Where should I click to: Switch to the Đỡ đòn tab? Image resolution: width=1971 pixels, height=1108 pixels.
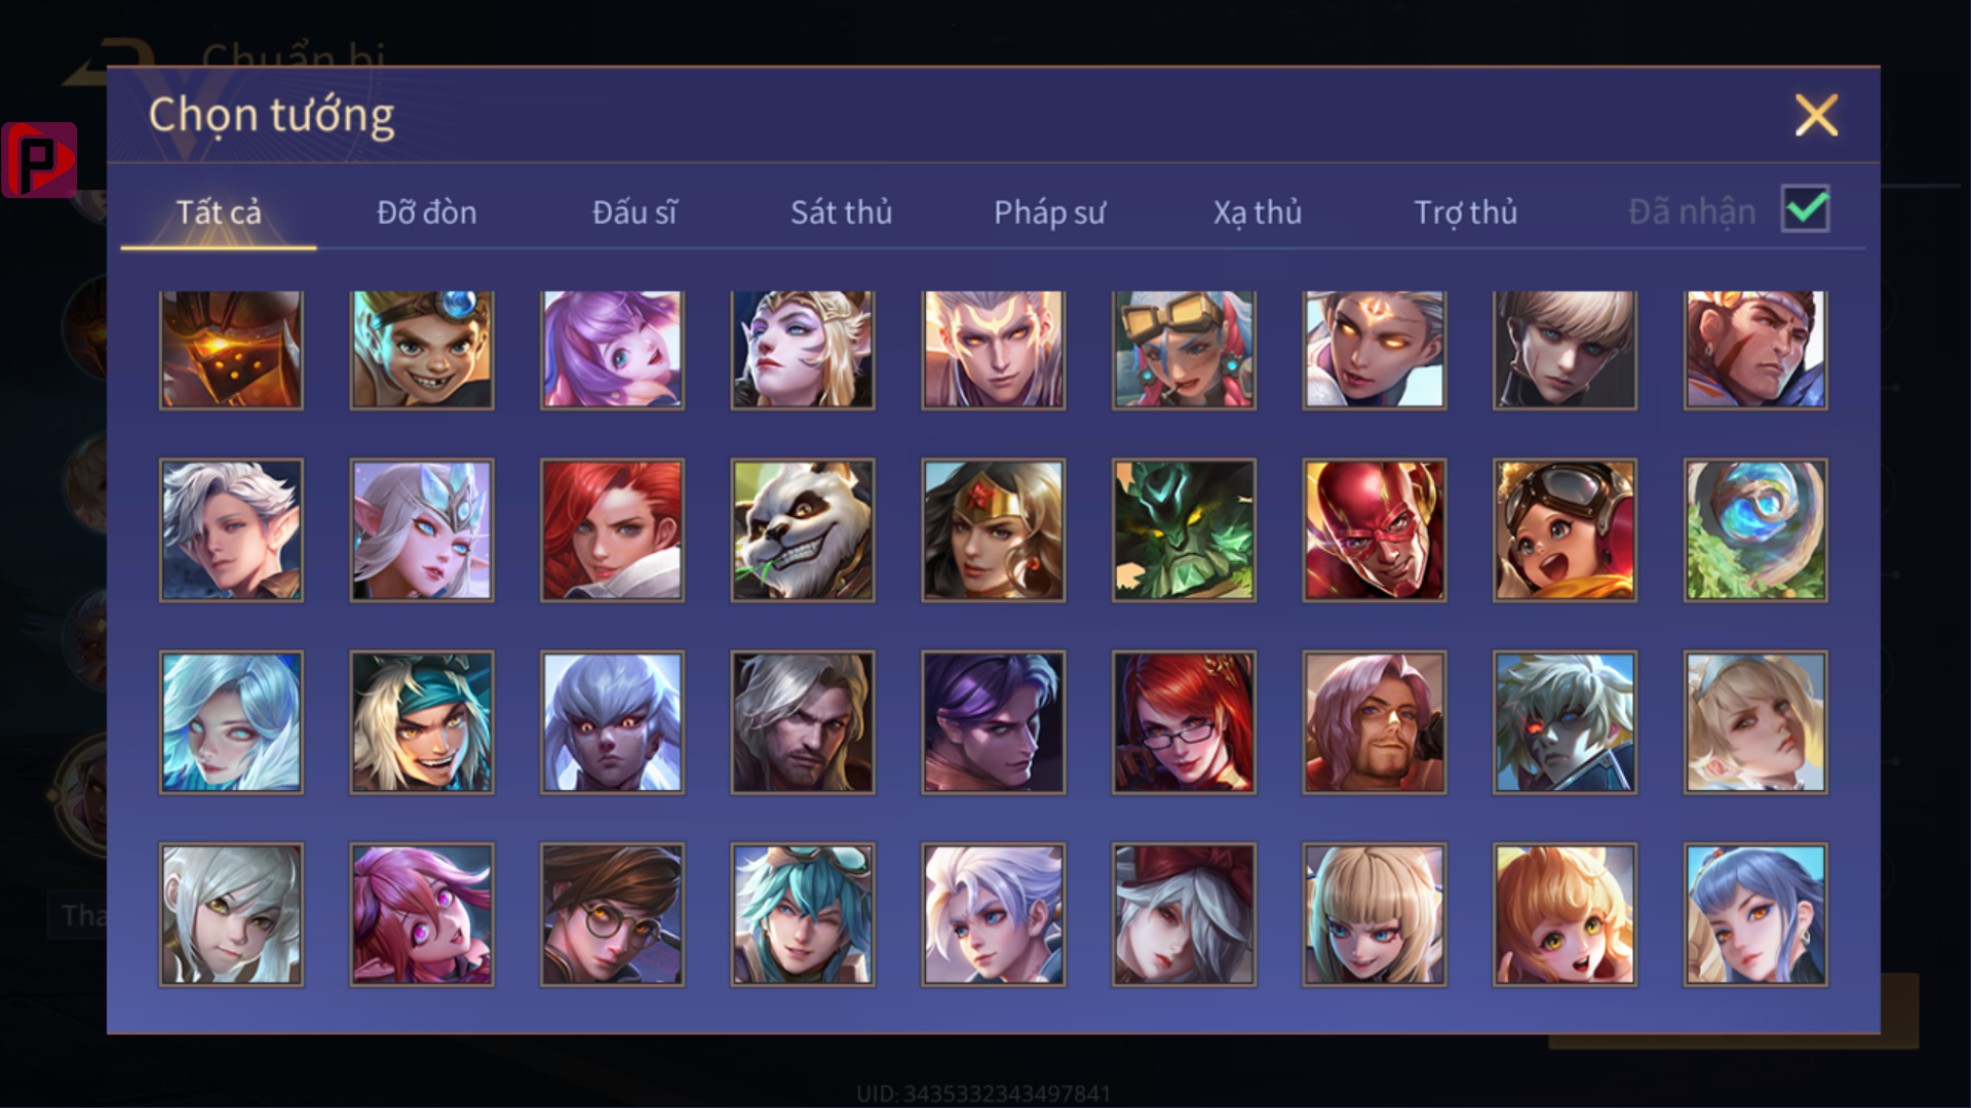click(x=427, y=212)
